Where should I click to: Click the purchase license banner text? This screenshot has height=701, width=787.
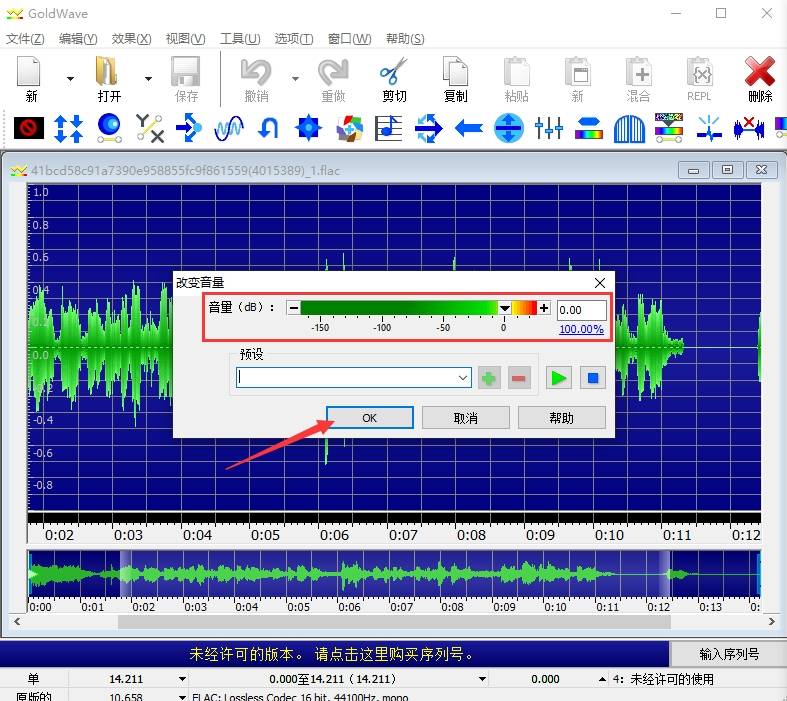point(331,654)
